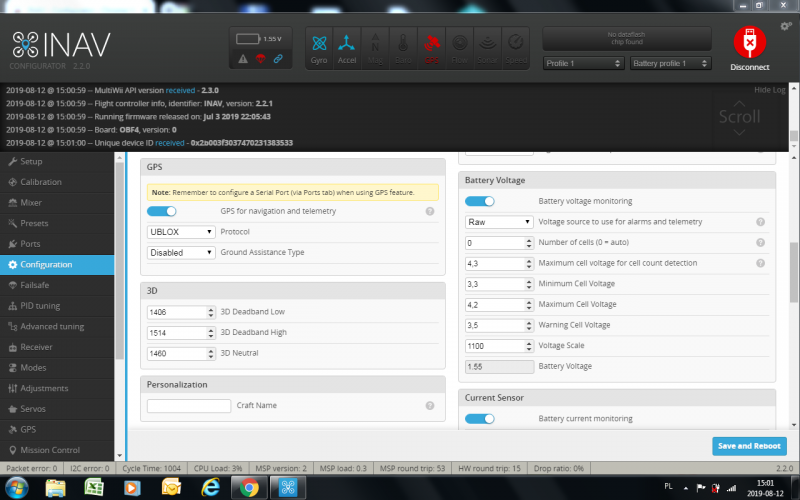Click the GPS help question mark icon
800x500 pixels.
pos(429,212)
